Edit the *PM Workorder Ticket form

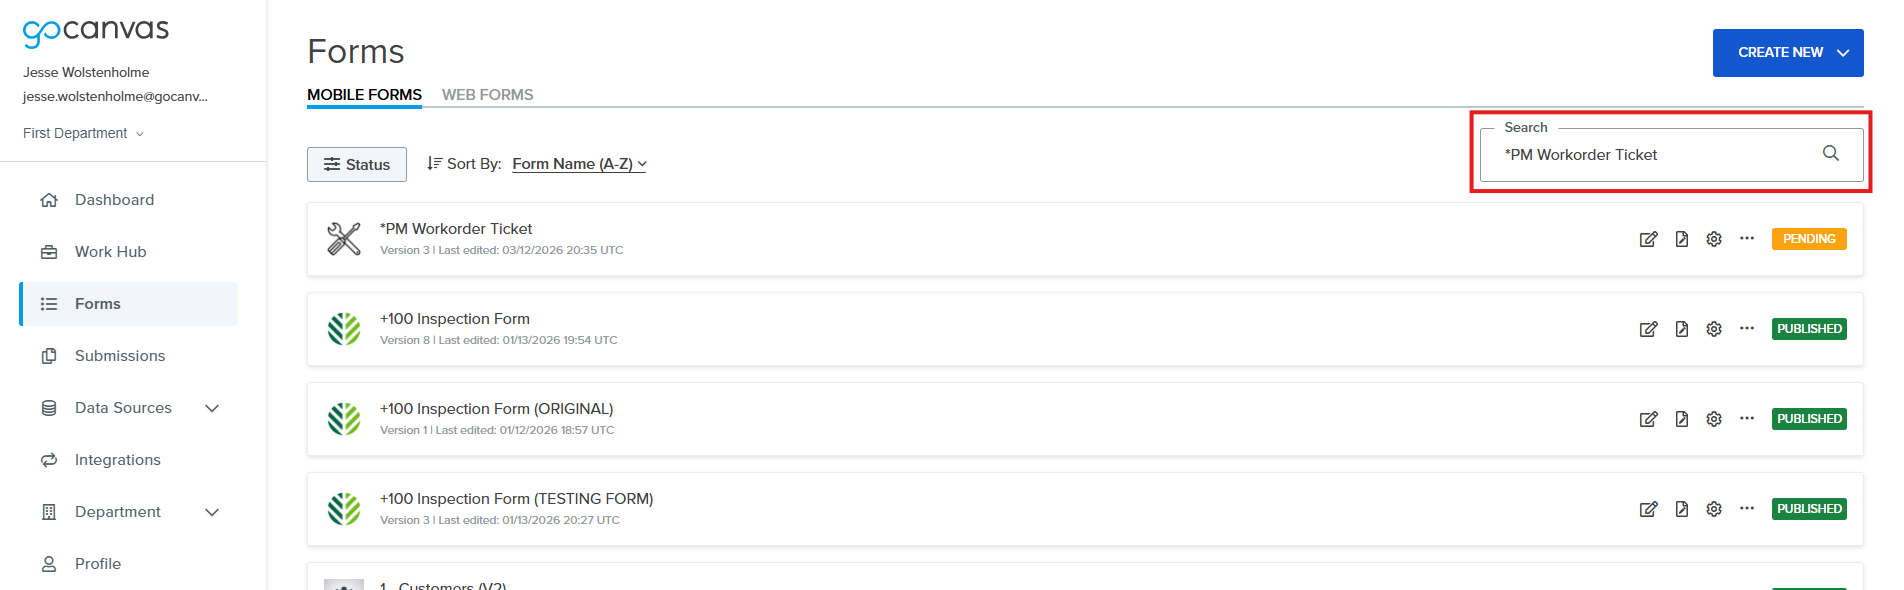[x=1648, y=239]
